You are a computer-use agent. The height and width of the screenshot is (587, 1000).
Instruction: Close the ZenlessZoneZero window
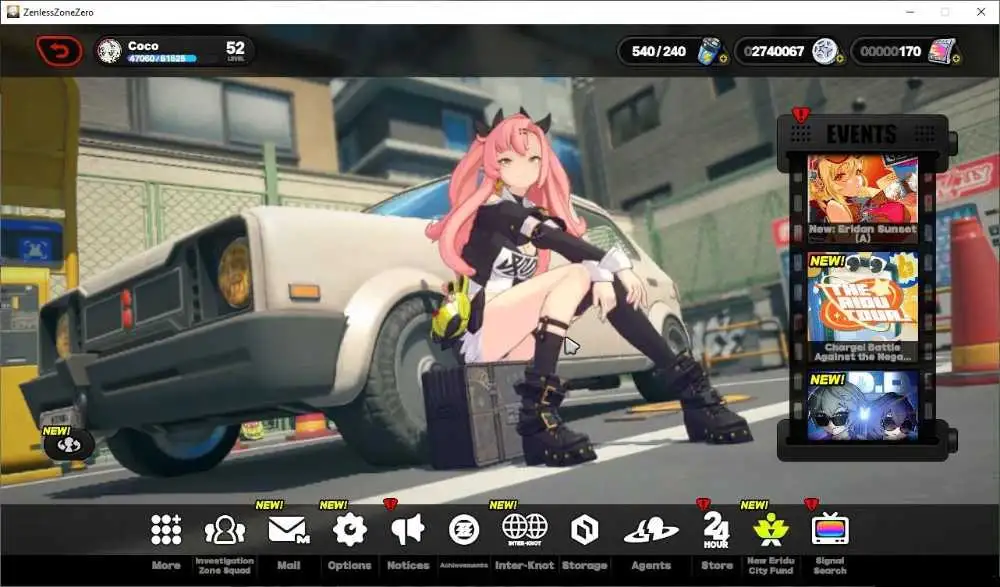click(x=981, y=12)
